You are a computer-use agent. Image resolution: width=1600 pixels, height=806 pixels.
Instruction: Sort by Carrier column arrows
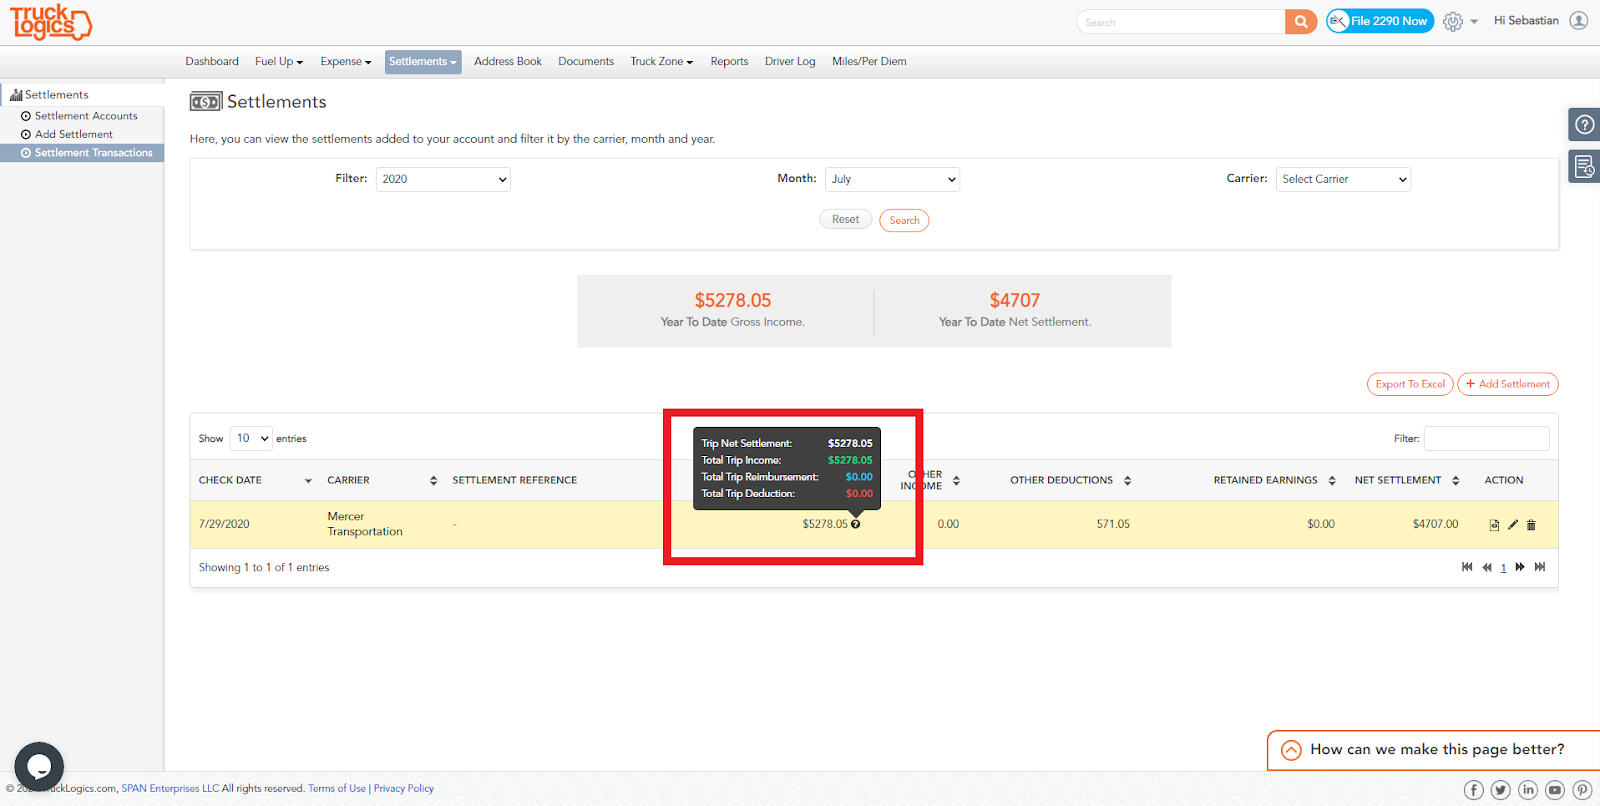[x=434, y=481]
